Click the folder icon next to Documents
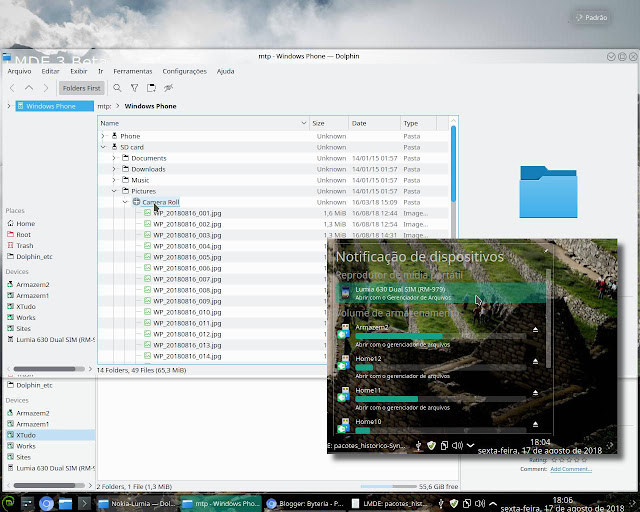This screenshot has height=512, width=640. pos(126,158)
